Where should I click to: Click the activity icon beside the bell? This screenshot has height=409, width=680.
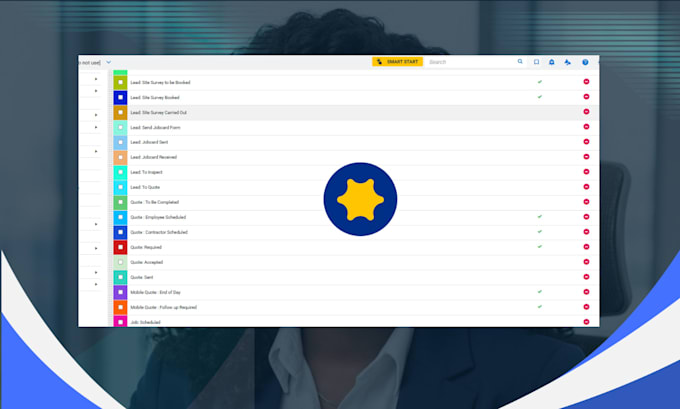pyautogui.click(x=568, y=62)
